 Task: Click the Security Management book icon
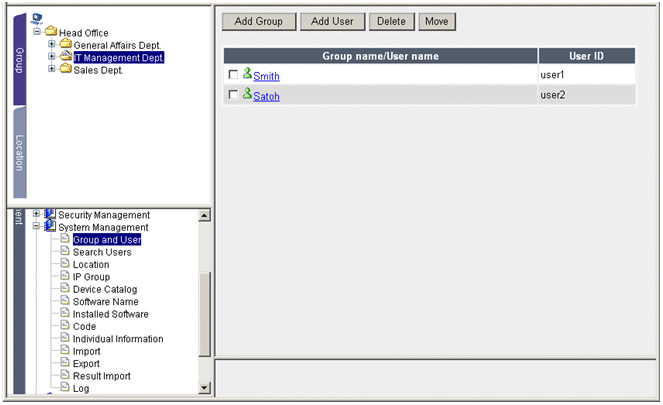click(x=50, y=213)
